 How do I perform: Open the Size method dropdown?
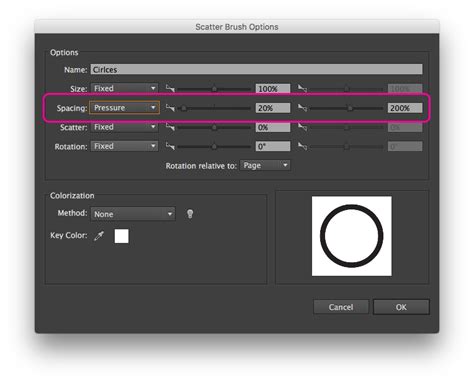[124, 88]
